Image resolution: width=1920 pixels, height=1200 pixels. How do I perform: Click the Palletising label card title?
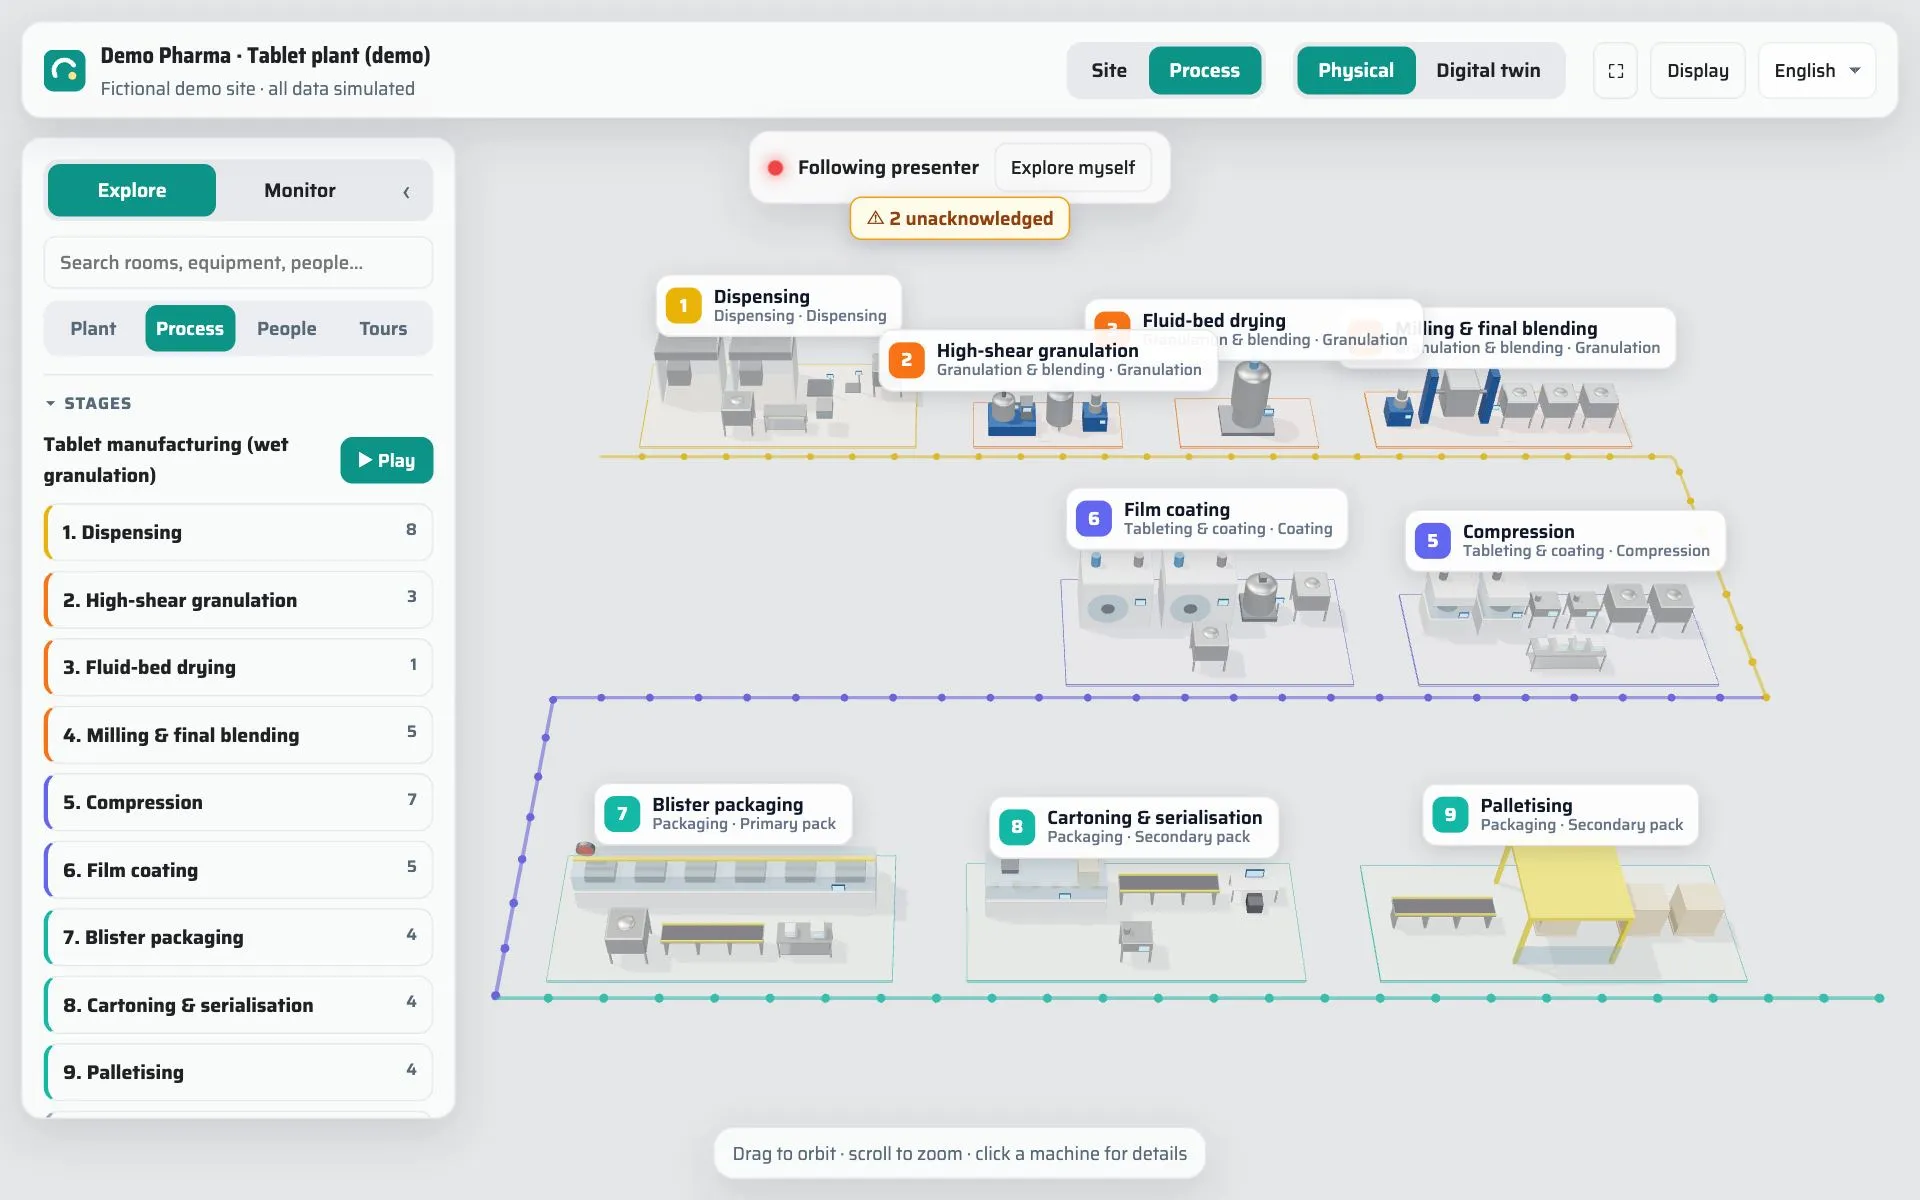(1526, 805)
